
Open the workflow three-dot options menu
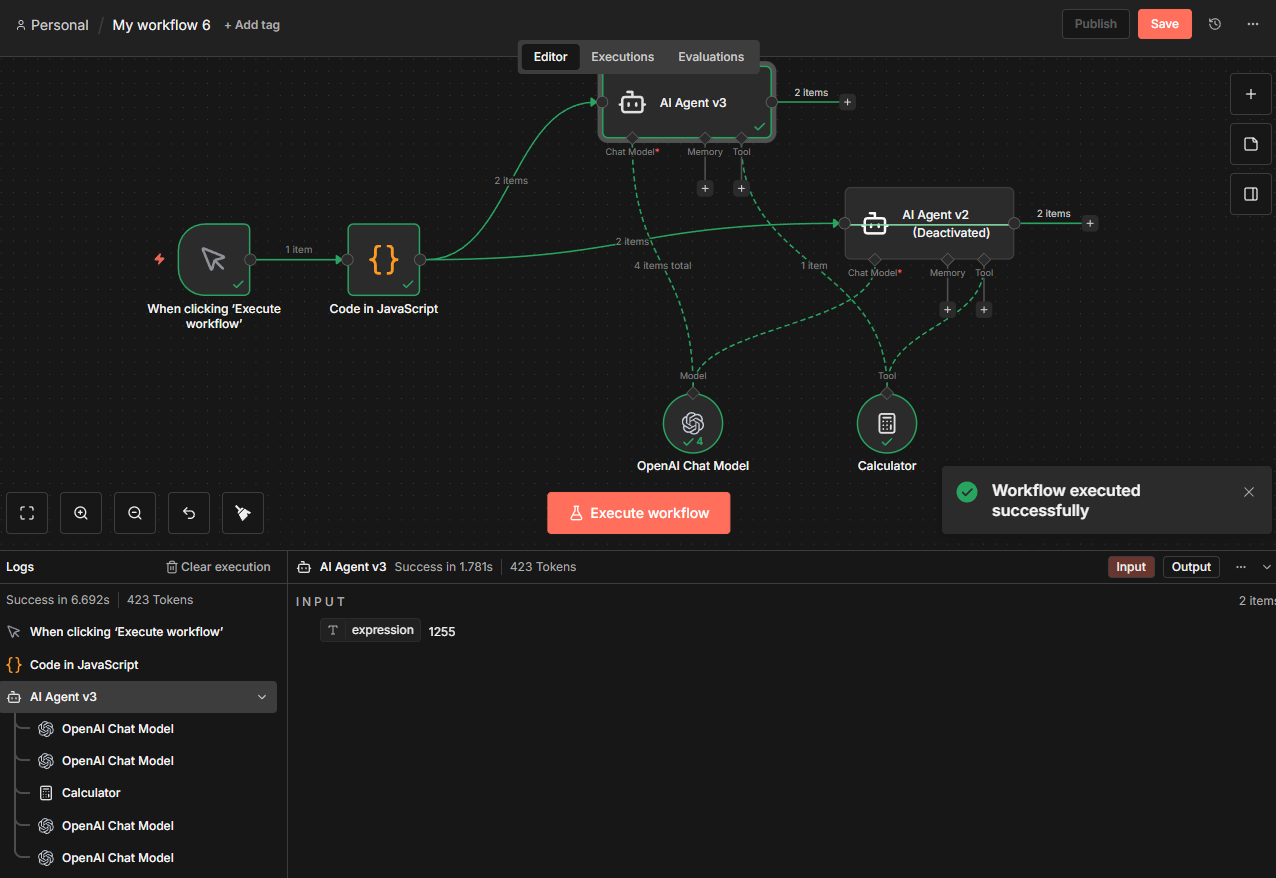1253,24
